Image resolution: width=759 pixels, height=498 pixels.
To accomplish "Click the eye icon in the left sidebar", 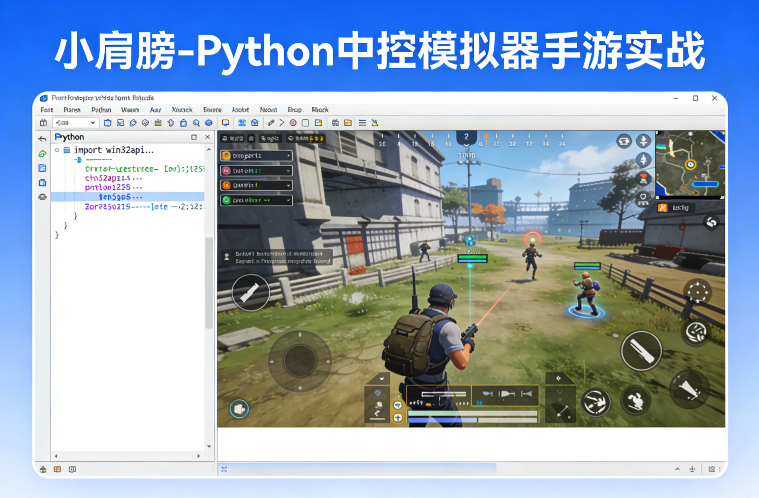I will click(x=43, y=197).
